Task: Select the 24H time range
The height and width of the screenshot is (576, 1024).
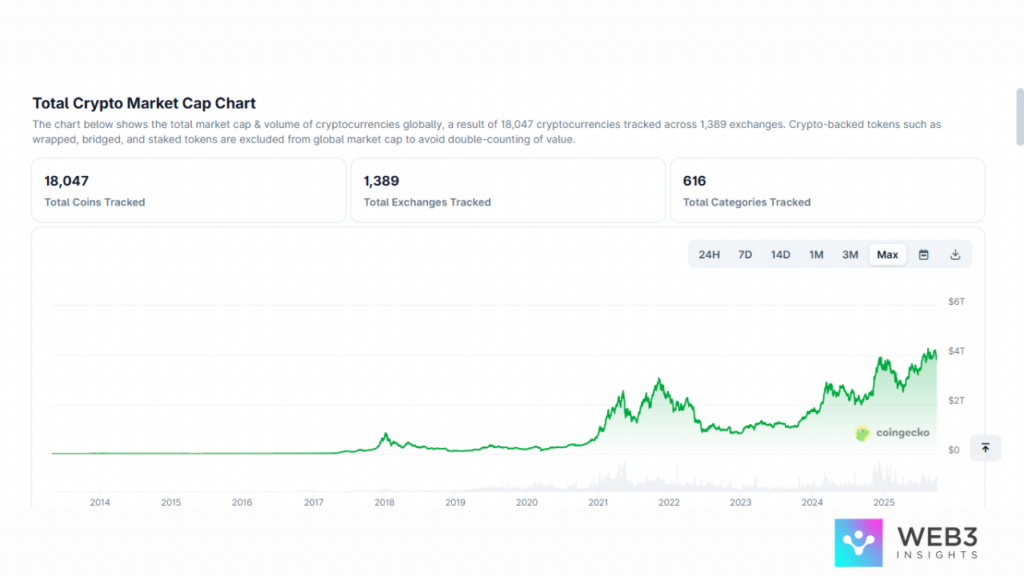Action: pyautogui.click(x=709, y=255)
